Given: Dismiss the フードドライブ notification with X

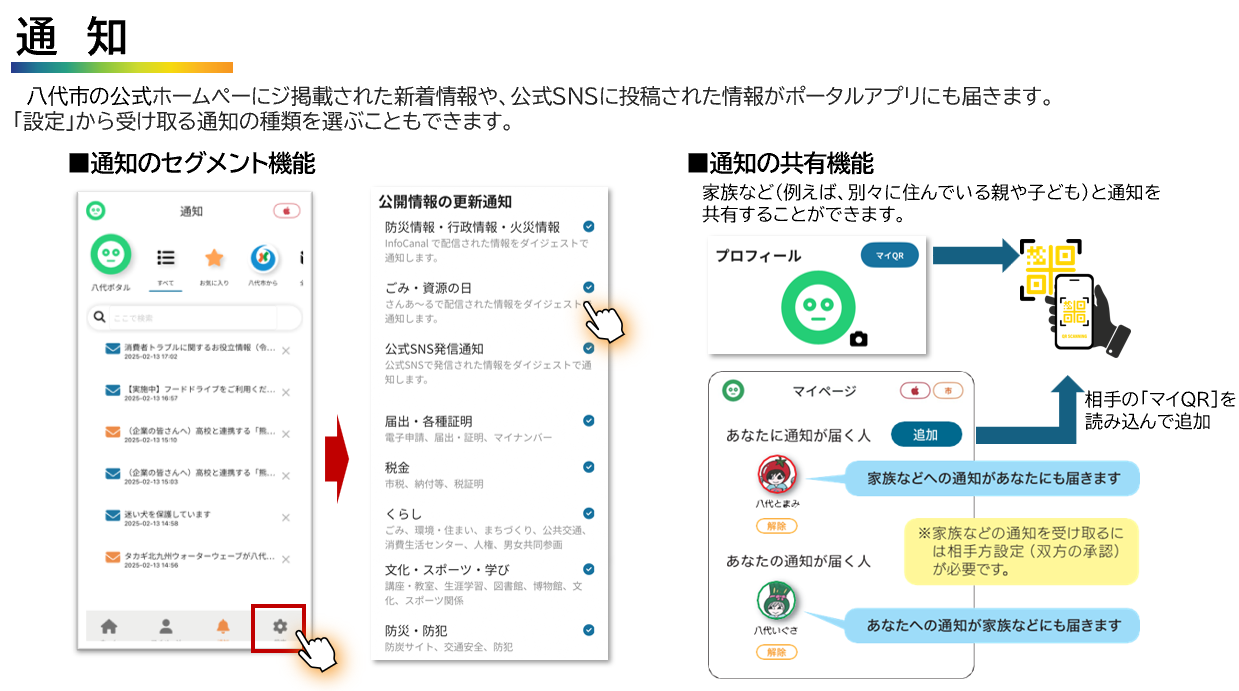Looking at the screenshot, I should pyautogui.click(x=286, y=391).
